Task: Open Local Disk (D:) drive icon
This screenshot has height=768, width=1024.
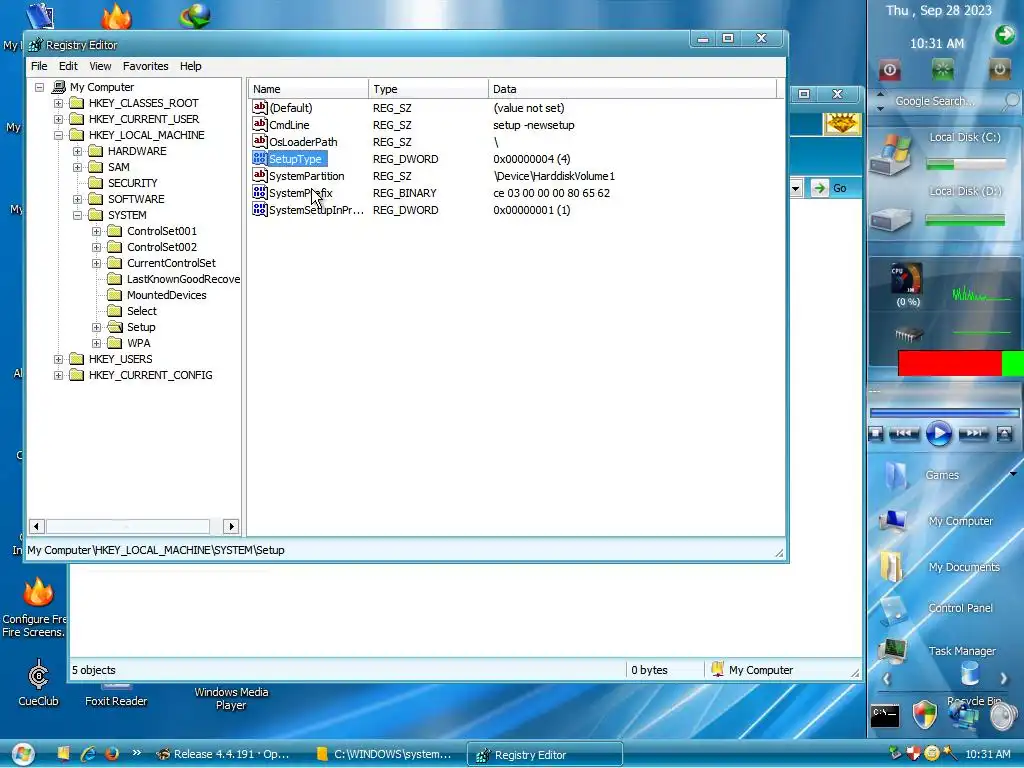Action: click(890, 219)
